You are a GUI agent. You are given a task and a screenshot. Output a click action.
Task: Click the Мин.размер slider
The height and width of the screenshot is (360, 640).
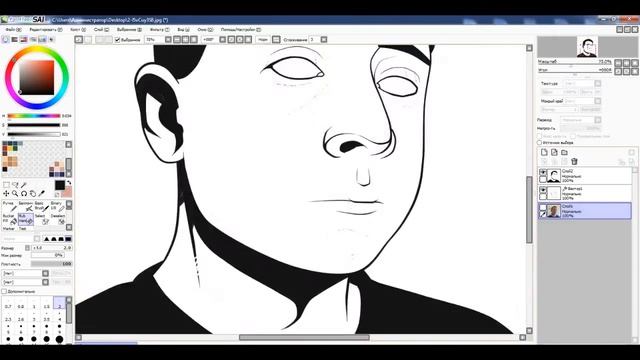(x=48, y=256)
